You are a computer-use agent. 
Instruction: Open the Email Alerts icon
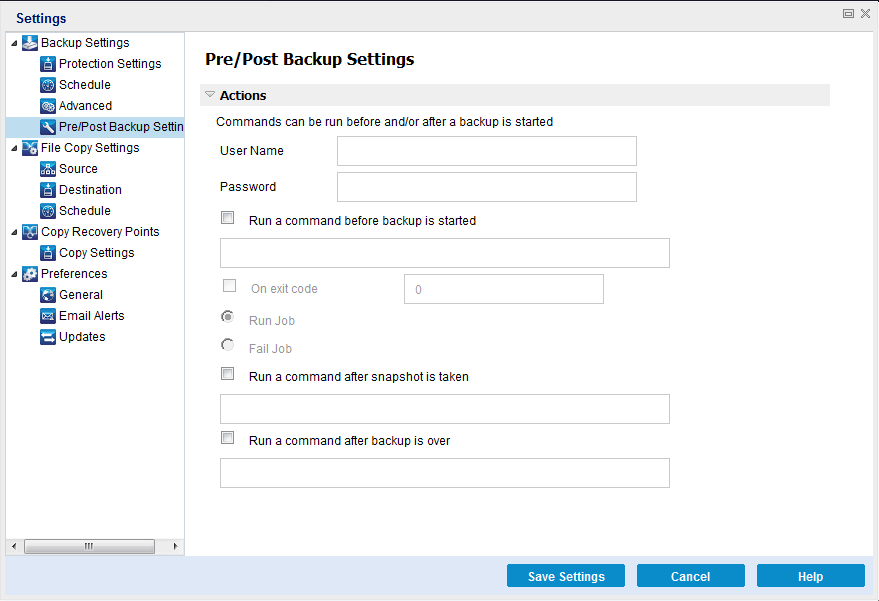(47, 315)
